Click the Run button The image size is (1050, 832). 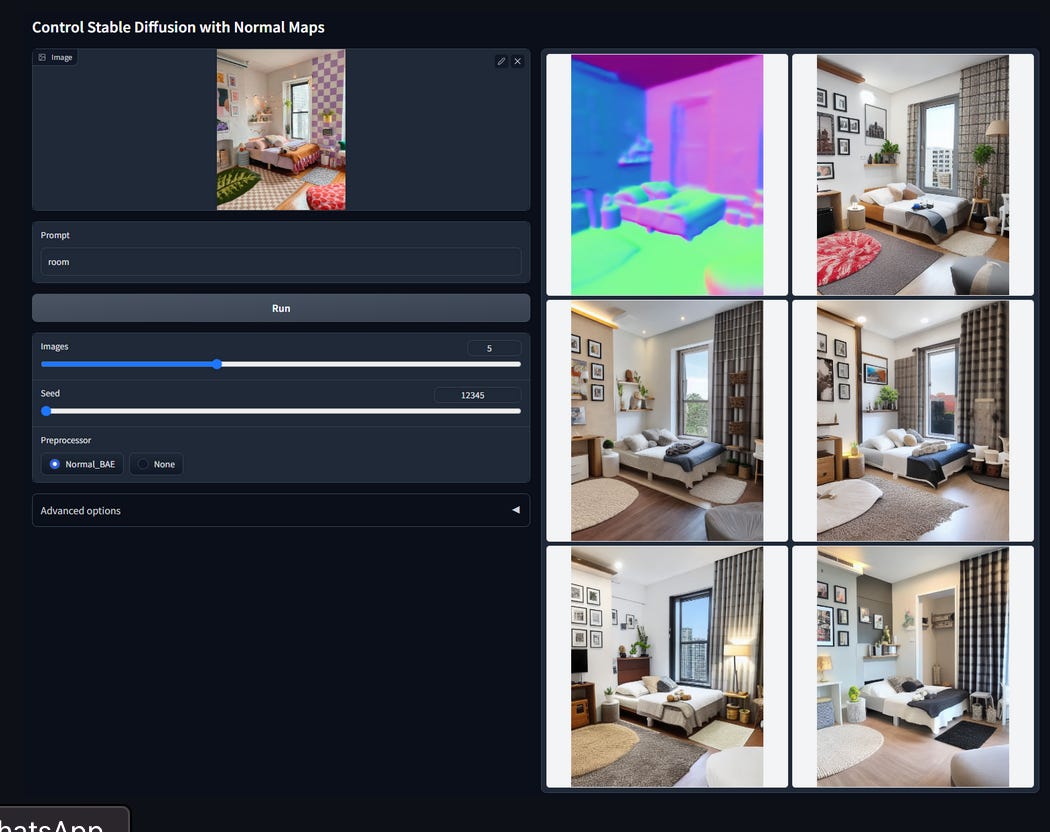tap(281, 308)
